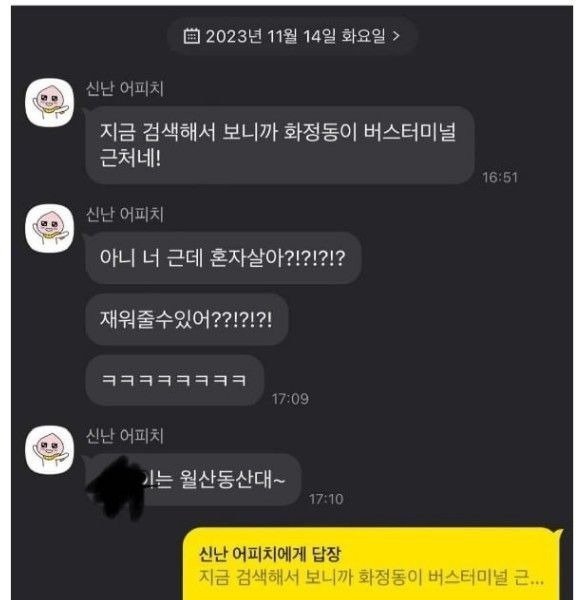Tap sender name above 아니 너 근데 message
This screenshot has height=600, width=581.
[125, 214]
